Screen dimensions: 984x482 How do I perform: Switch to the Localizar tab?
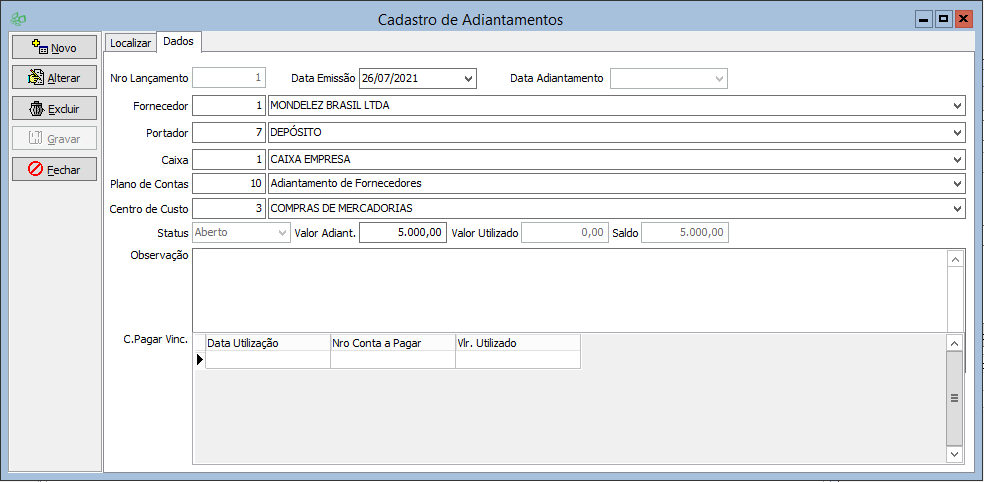pos(131,43)
